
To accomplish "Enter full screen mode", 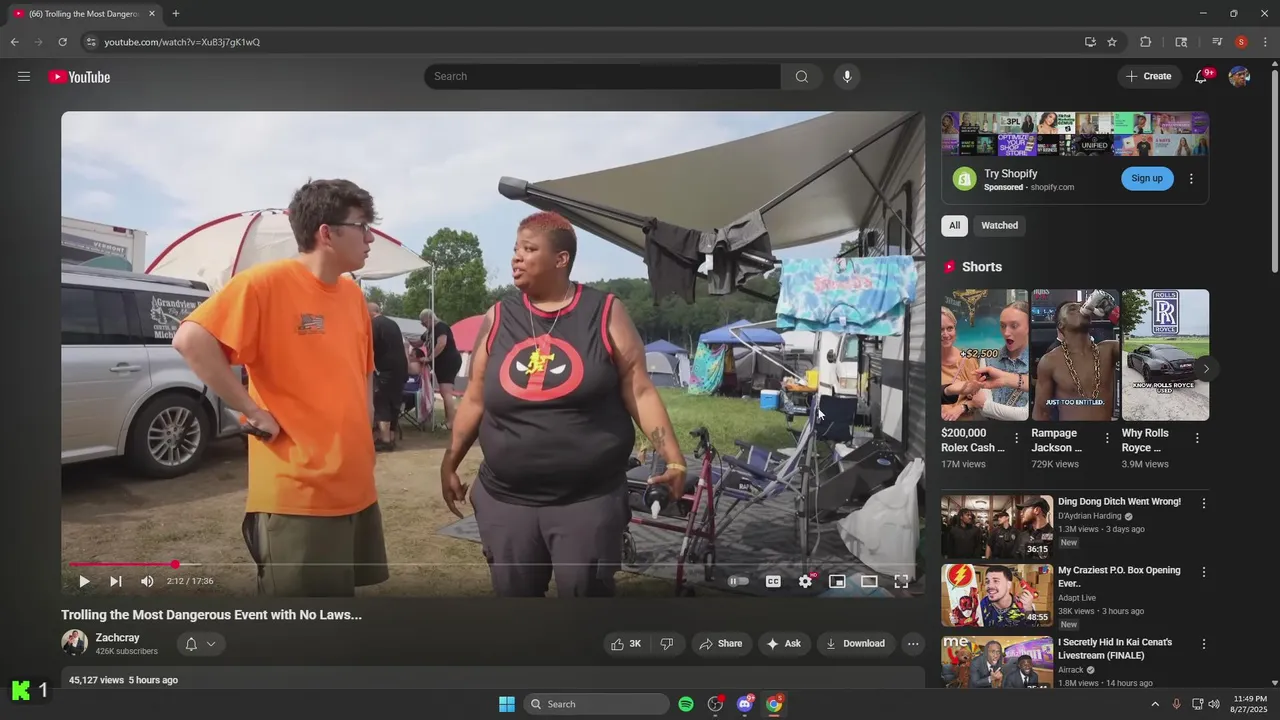I will coord(901,581).
